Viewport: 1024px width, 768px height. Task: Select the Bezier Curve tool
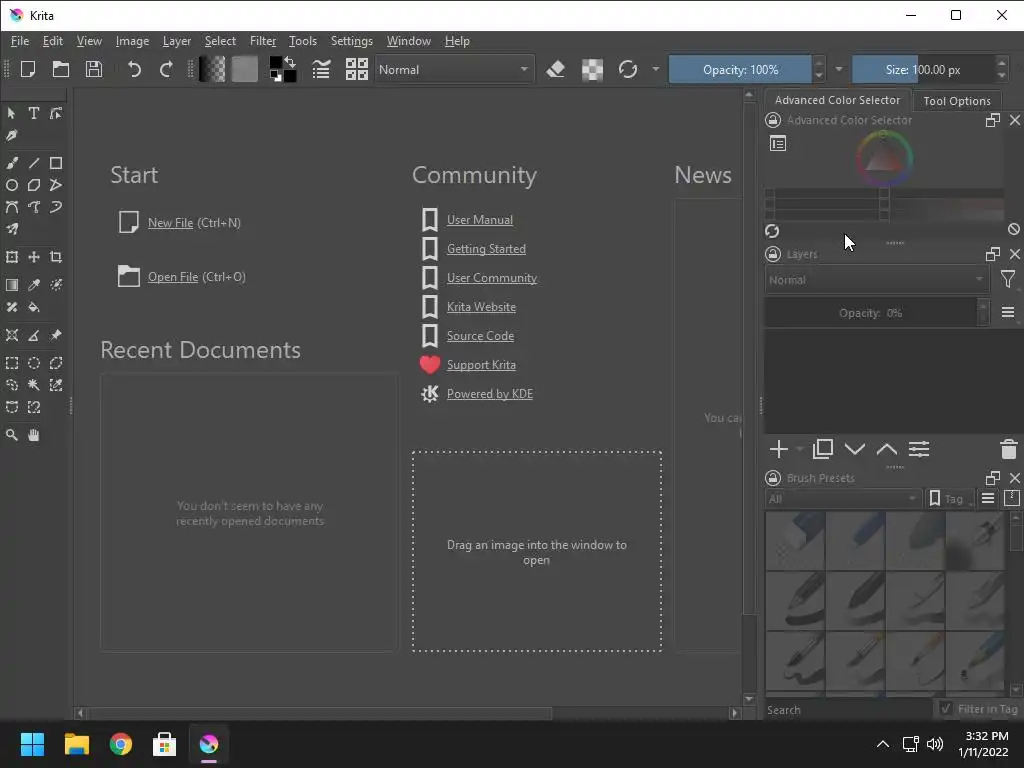click(x=12, y=208)
